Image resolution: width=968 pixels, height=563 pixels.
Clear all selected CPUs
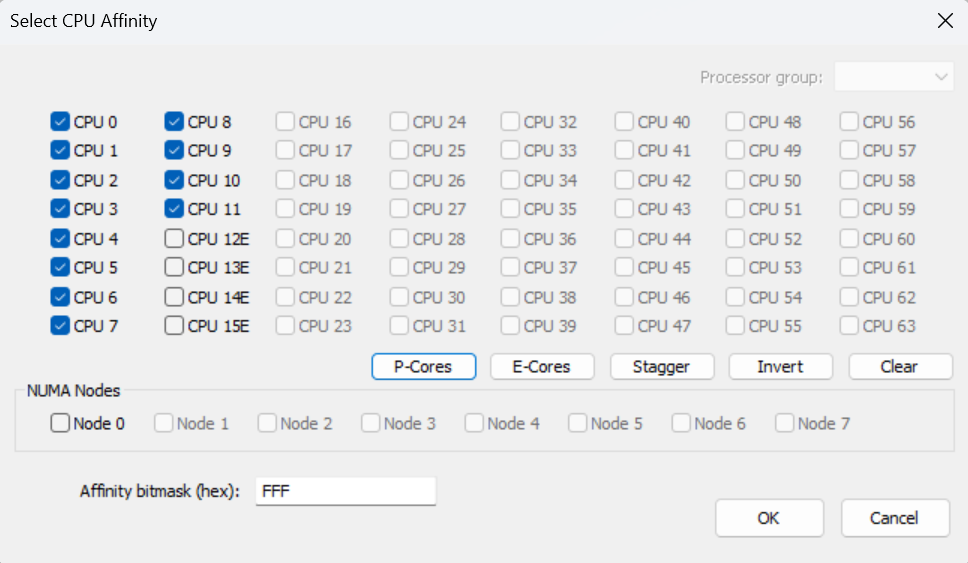[900, 367]
